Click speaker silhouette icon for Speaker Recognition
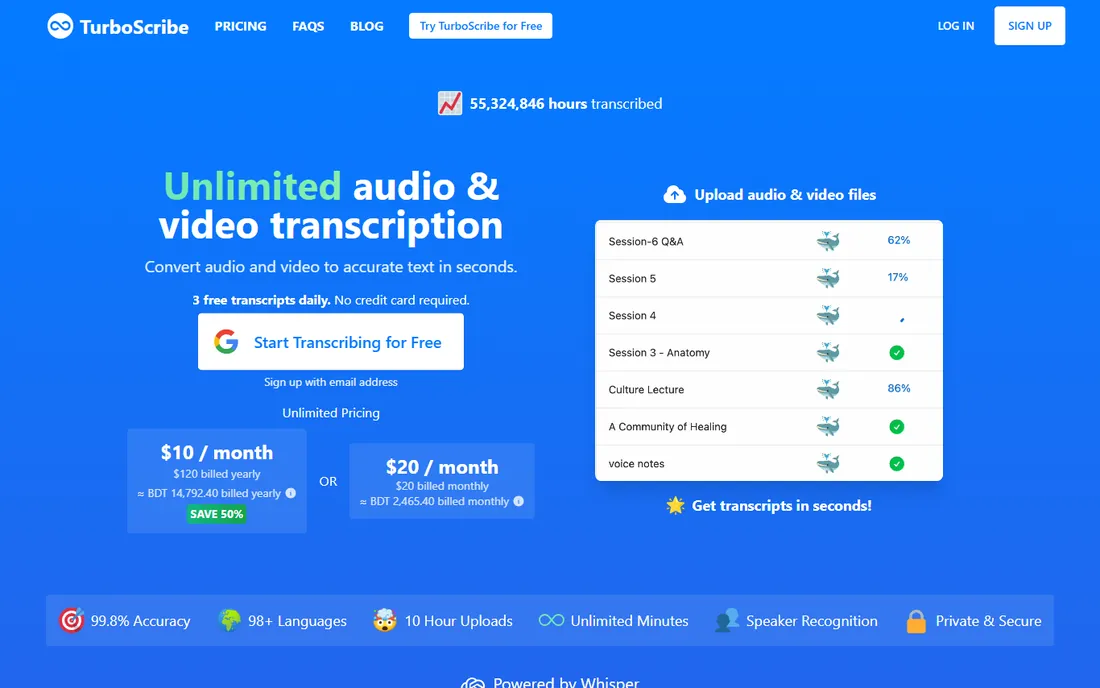Viewport: 1100px width, 688px height. [727, 620]
